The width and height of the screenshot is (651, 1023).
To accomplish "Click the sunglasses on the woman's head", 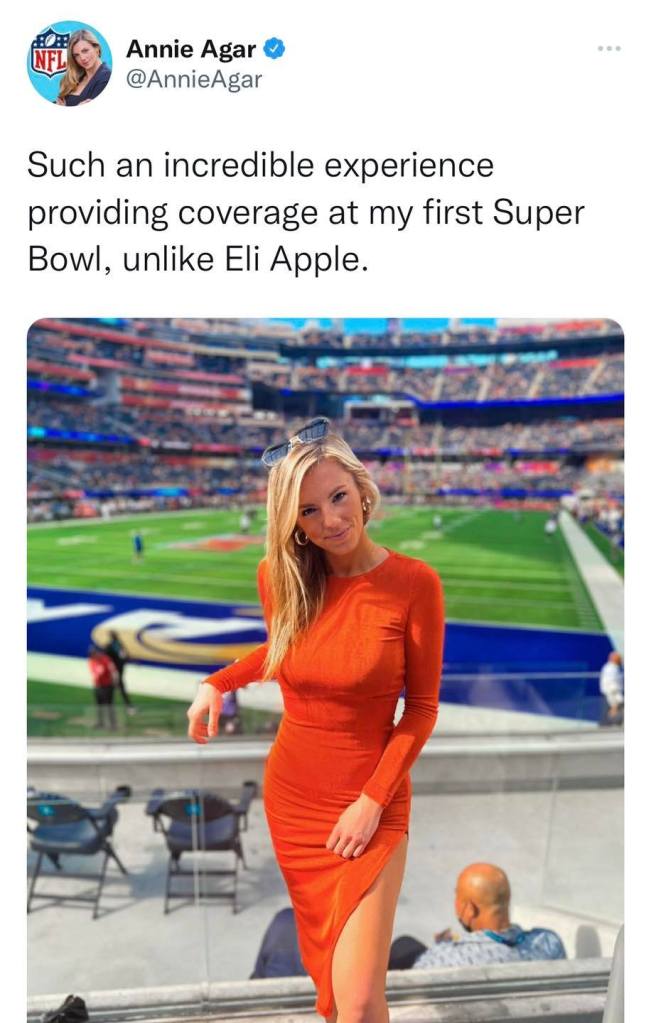I will tap(296, 441).
